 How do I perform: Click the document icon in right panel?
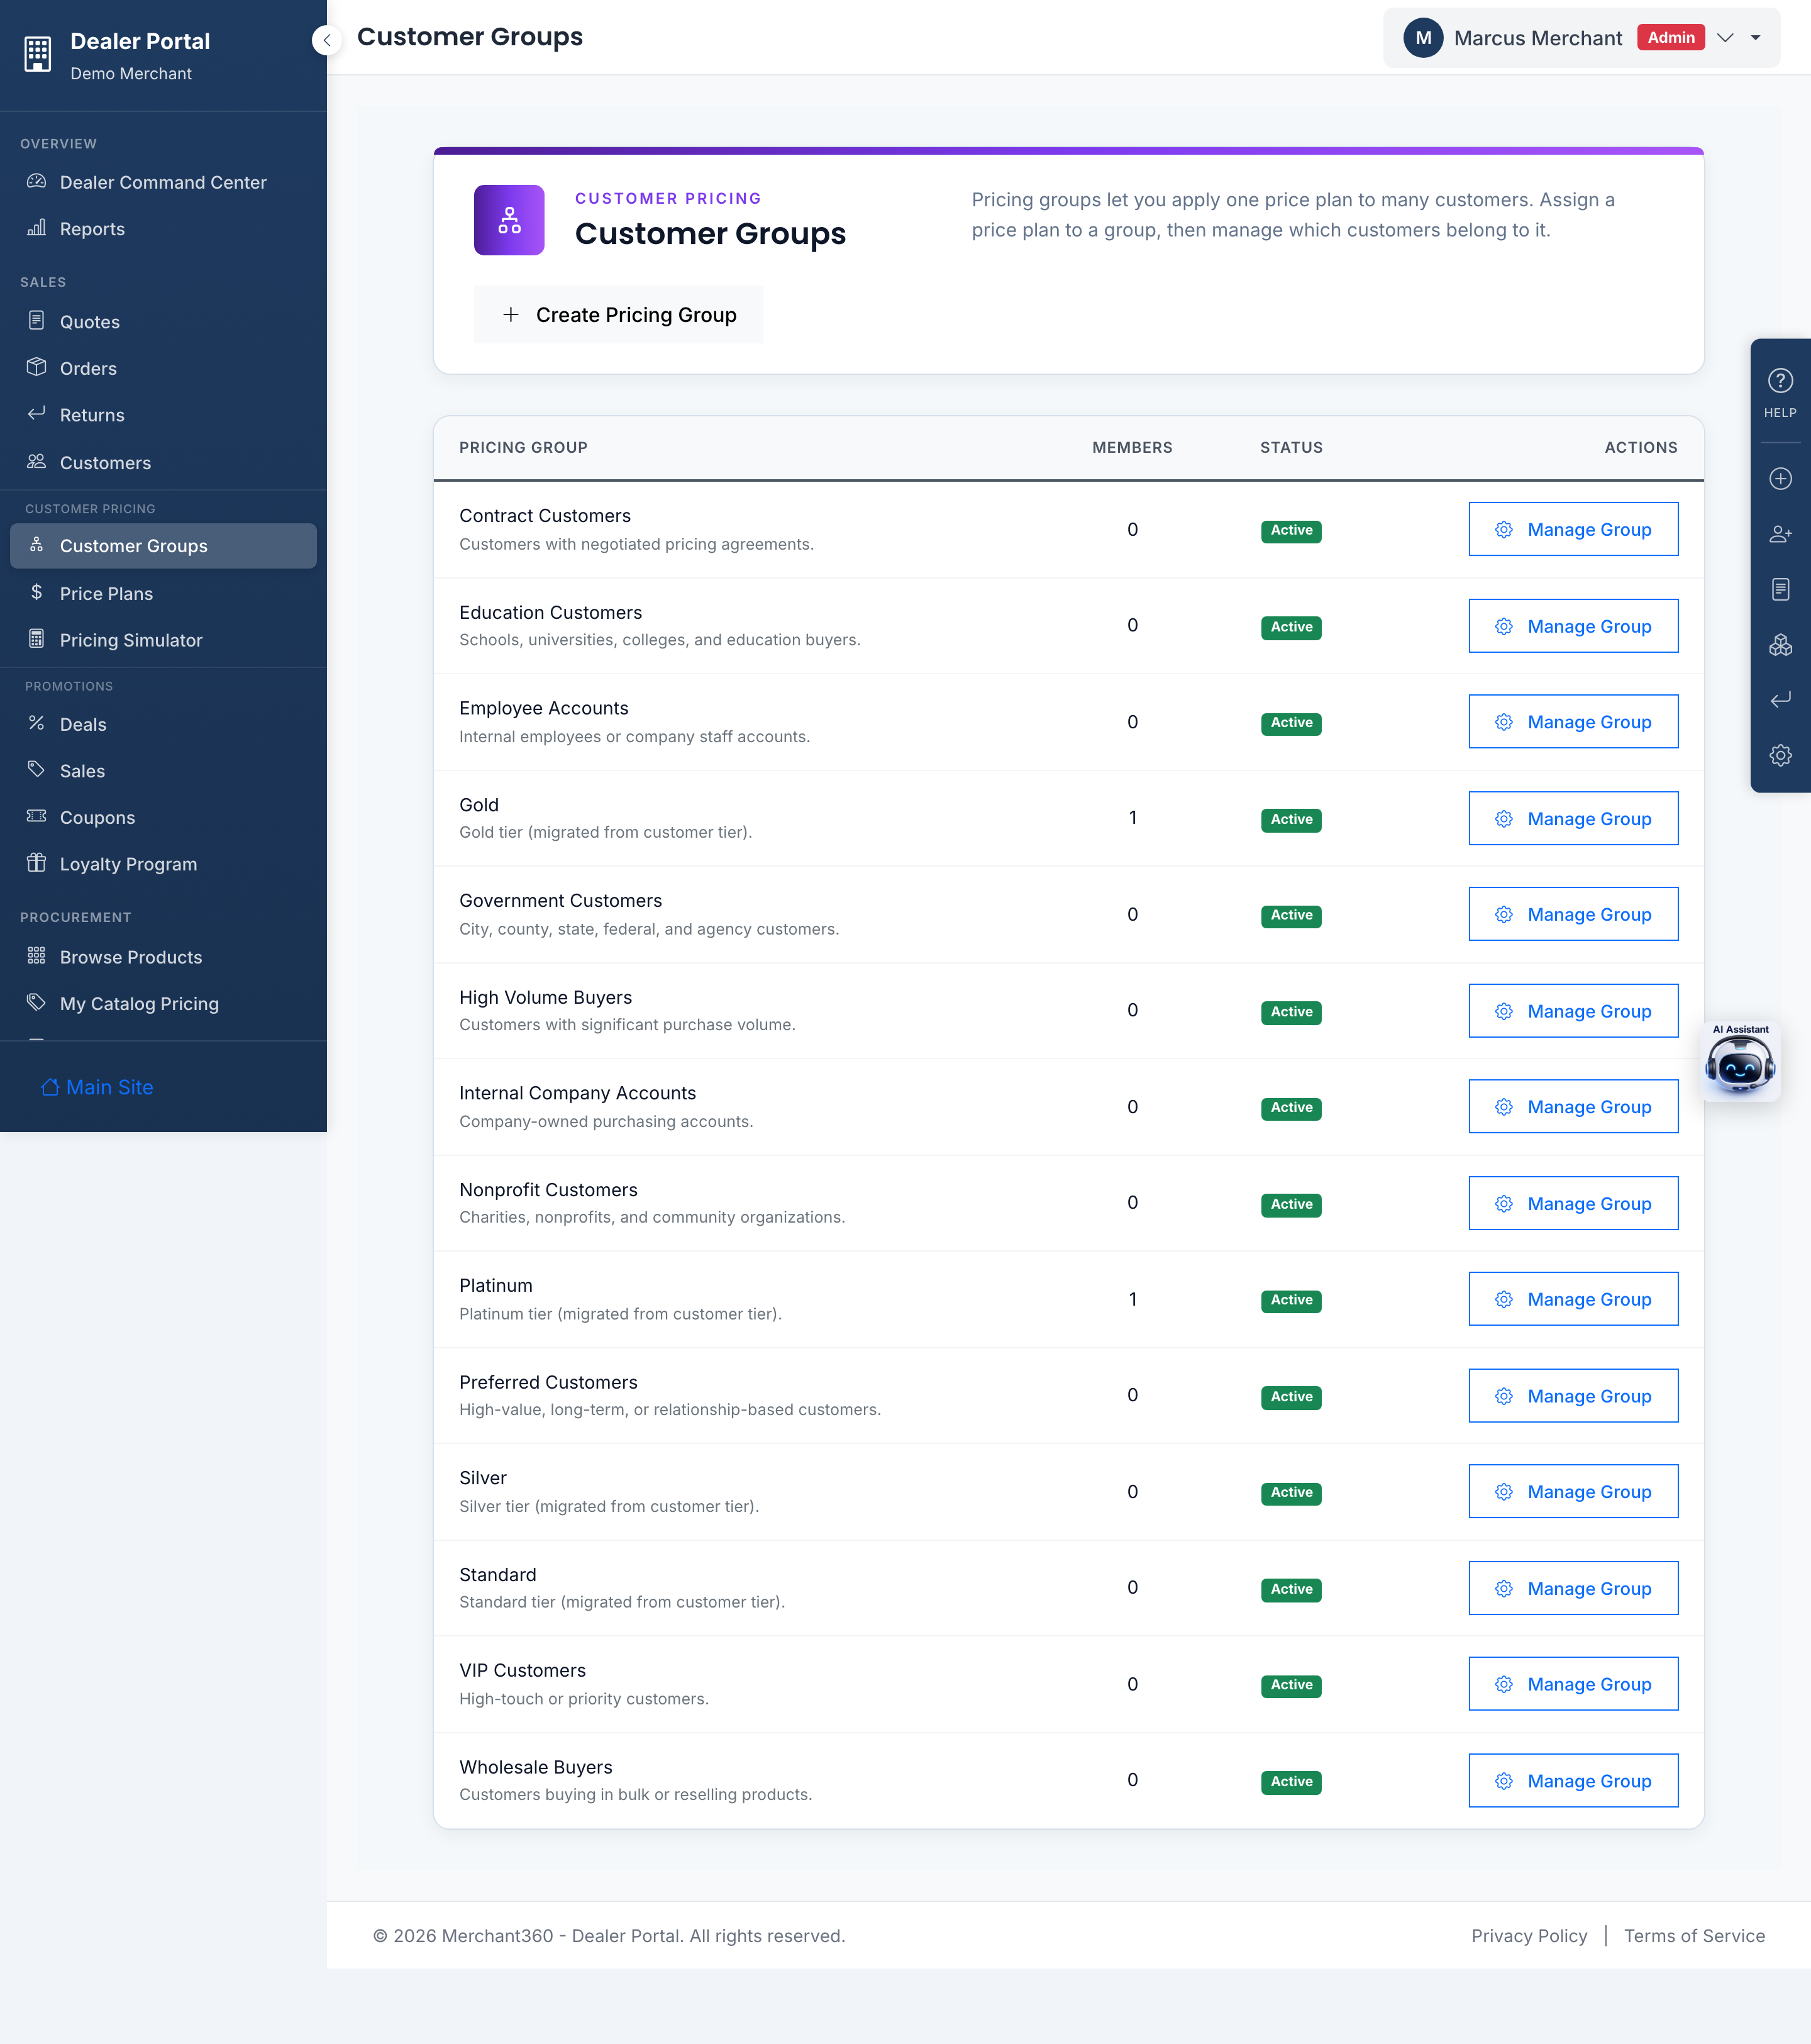pos(1780,589)
